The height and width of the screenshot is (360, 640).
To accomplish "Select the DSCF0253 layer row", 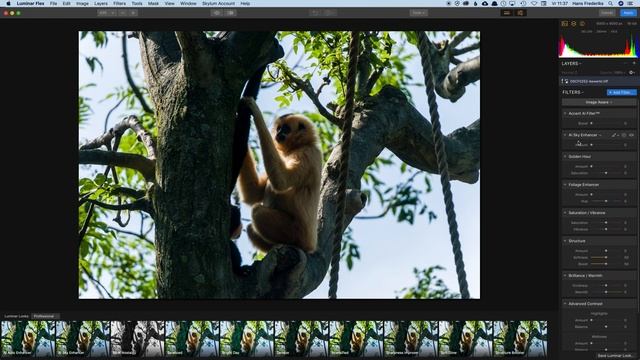I will click(x=599, y=82).
